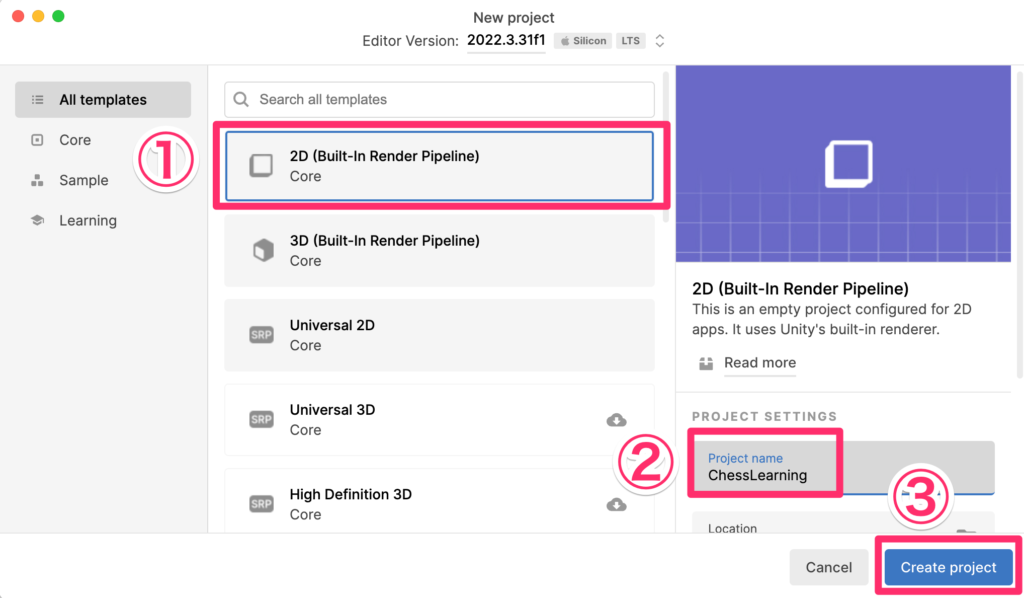Image resolution: width=1024 pixels, height=598 pixels.
Task: Cancel the new project dialog
Action: 828,567
